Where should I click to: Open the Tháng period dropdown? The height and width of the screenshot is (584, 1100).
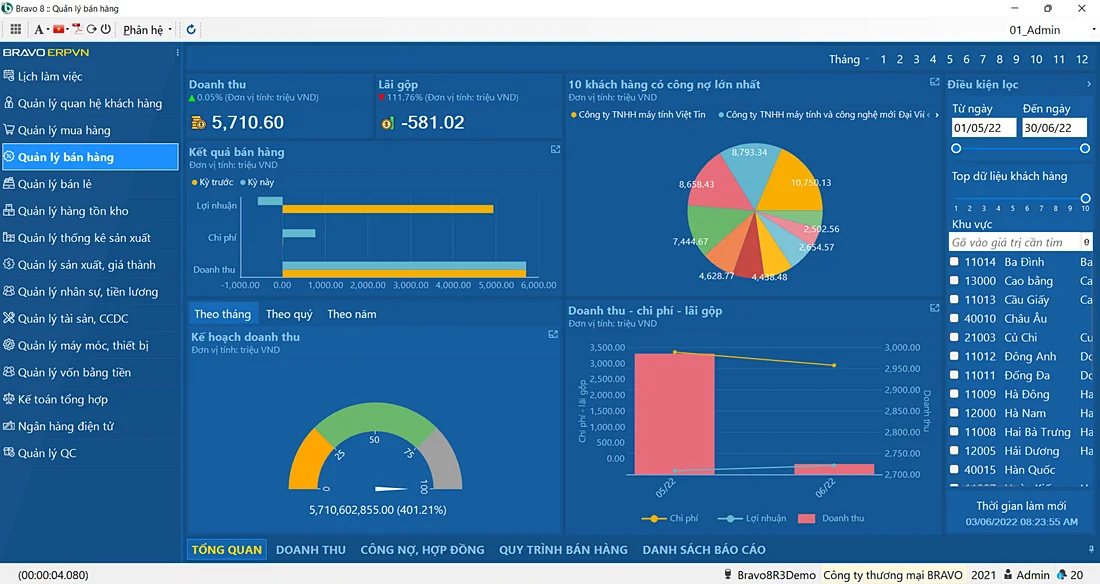(x=849, y=60)
